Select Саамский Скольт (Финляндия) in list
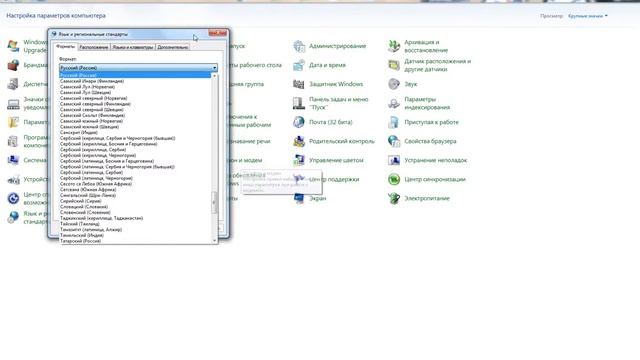The height and width of the screenshot is (360, 640). point(135,116)
